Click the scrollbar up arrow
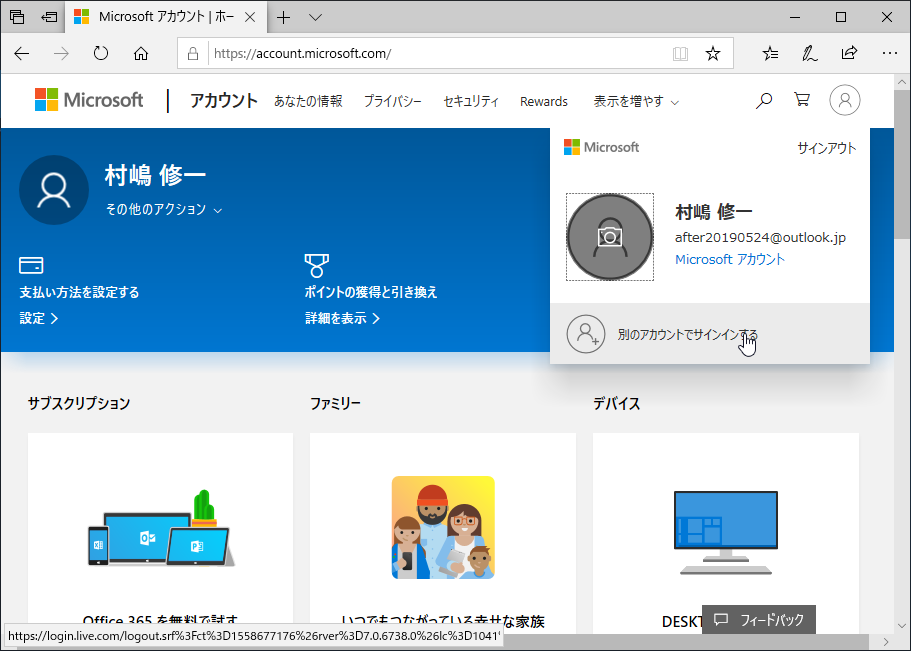Viewport: 911px width, 651px height. [902, 82]
